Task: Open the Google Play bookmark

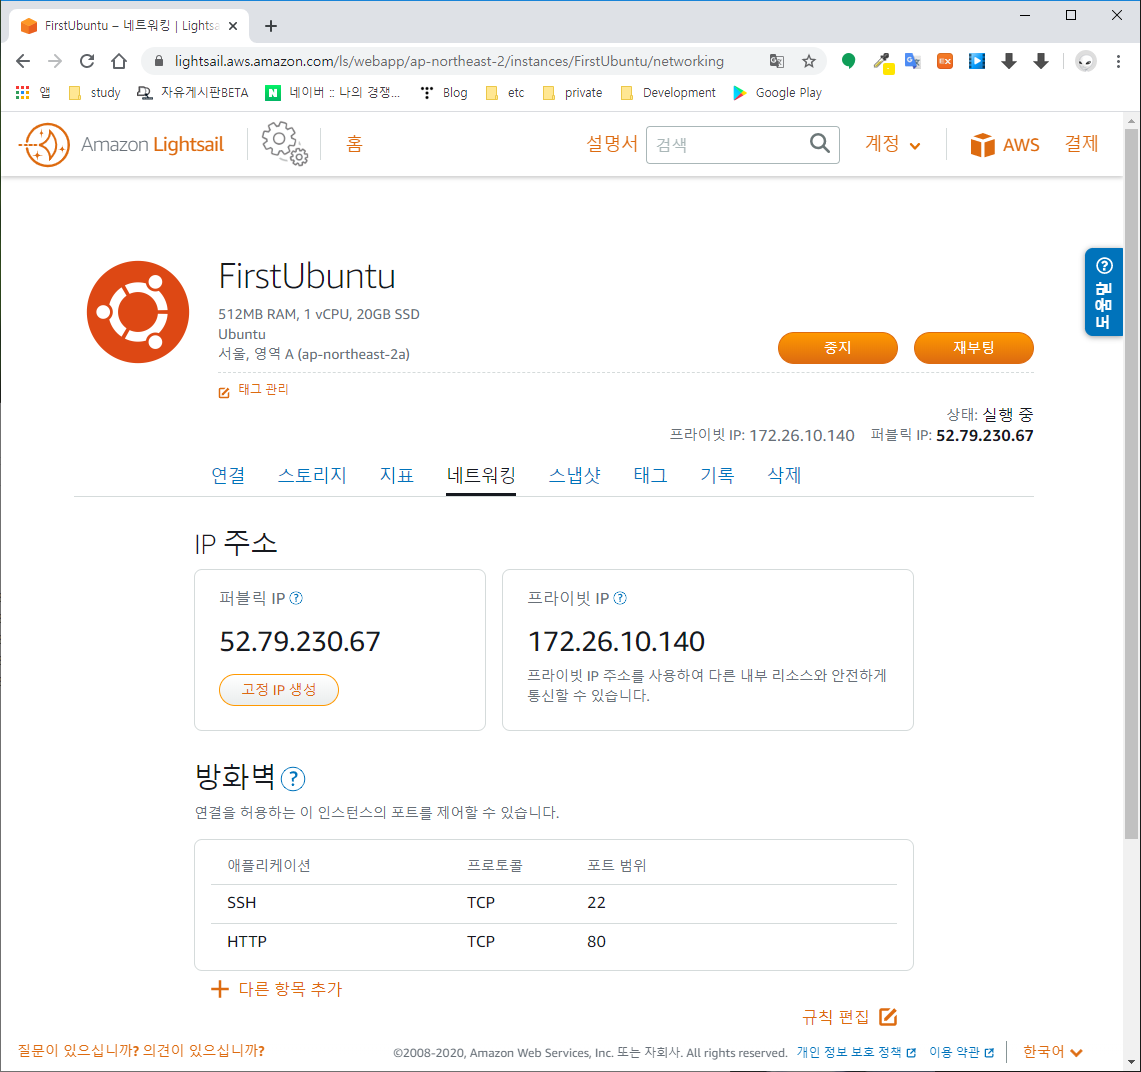Action: pyautogui.click(x=777, y=92)
